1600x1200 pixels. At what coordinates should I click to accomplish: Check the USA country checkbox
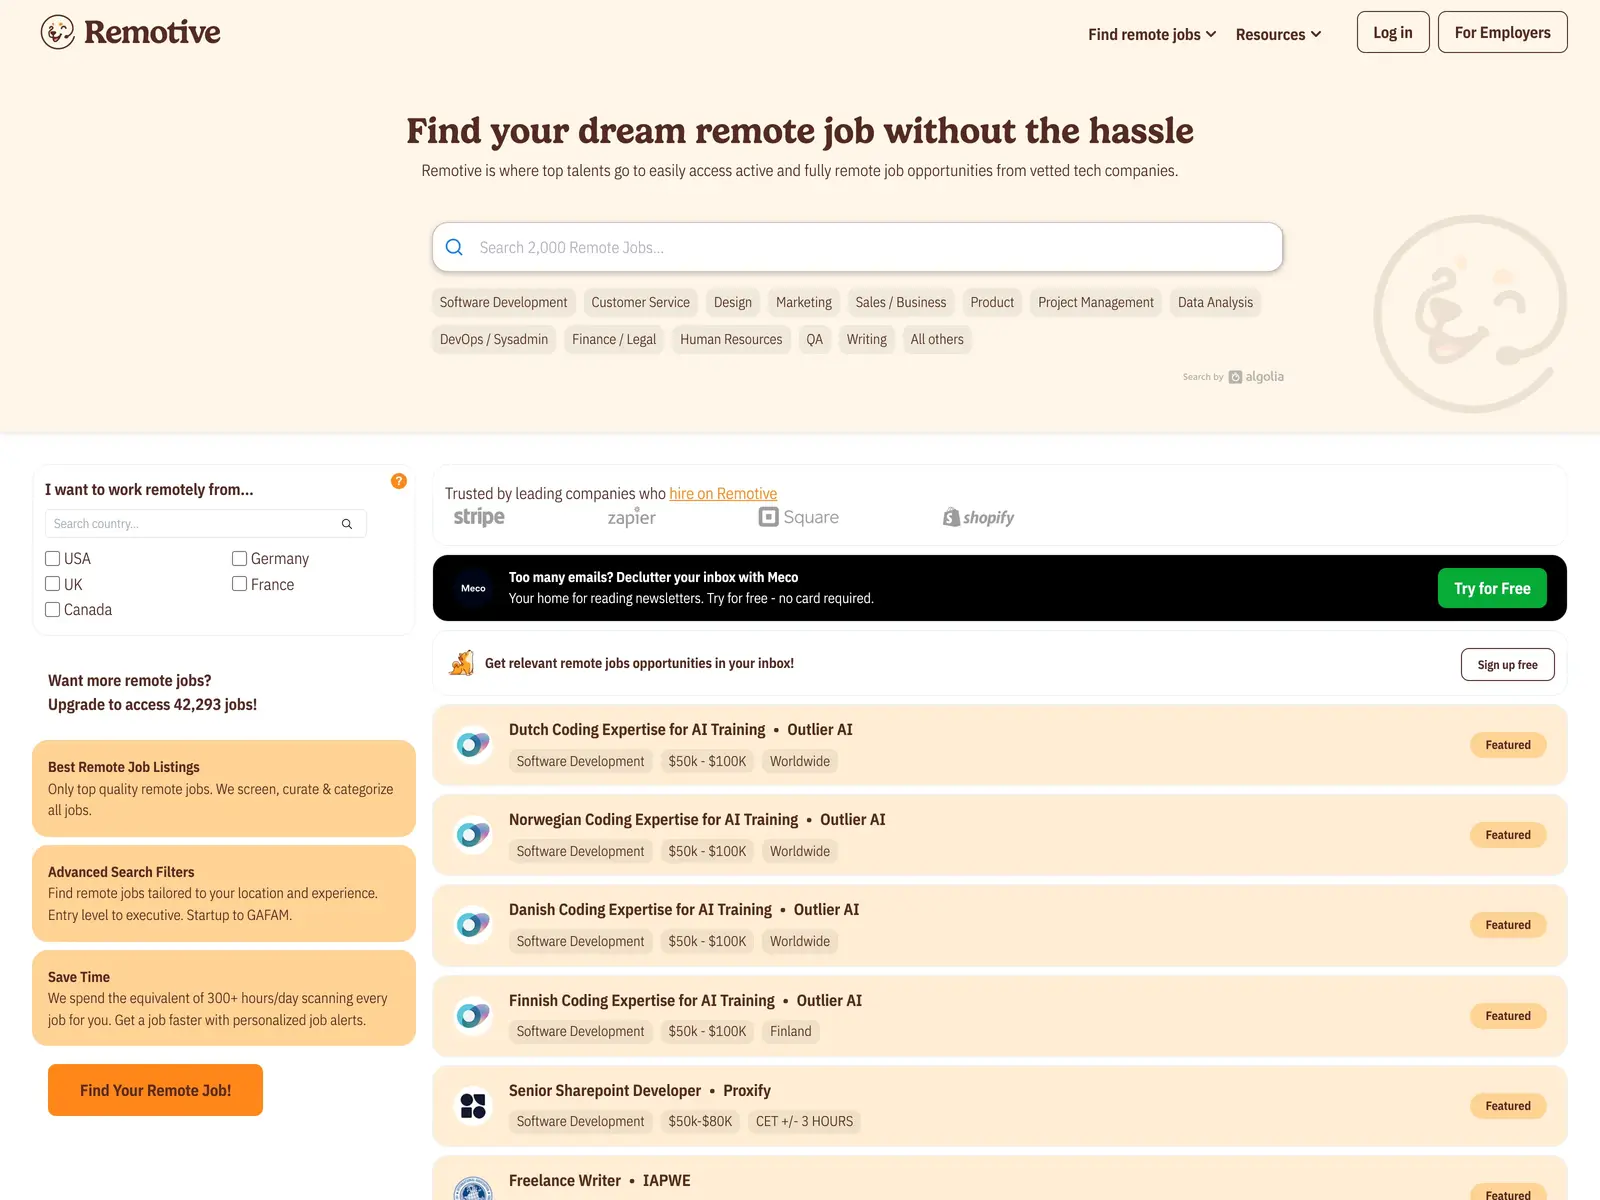tap(53, 558)
